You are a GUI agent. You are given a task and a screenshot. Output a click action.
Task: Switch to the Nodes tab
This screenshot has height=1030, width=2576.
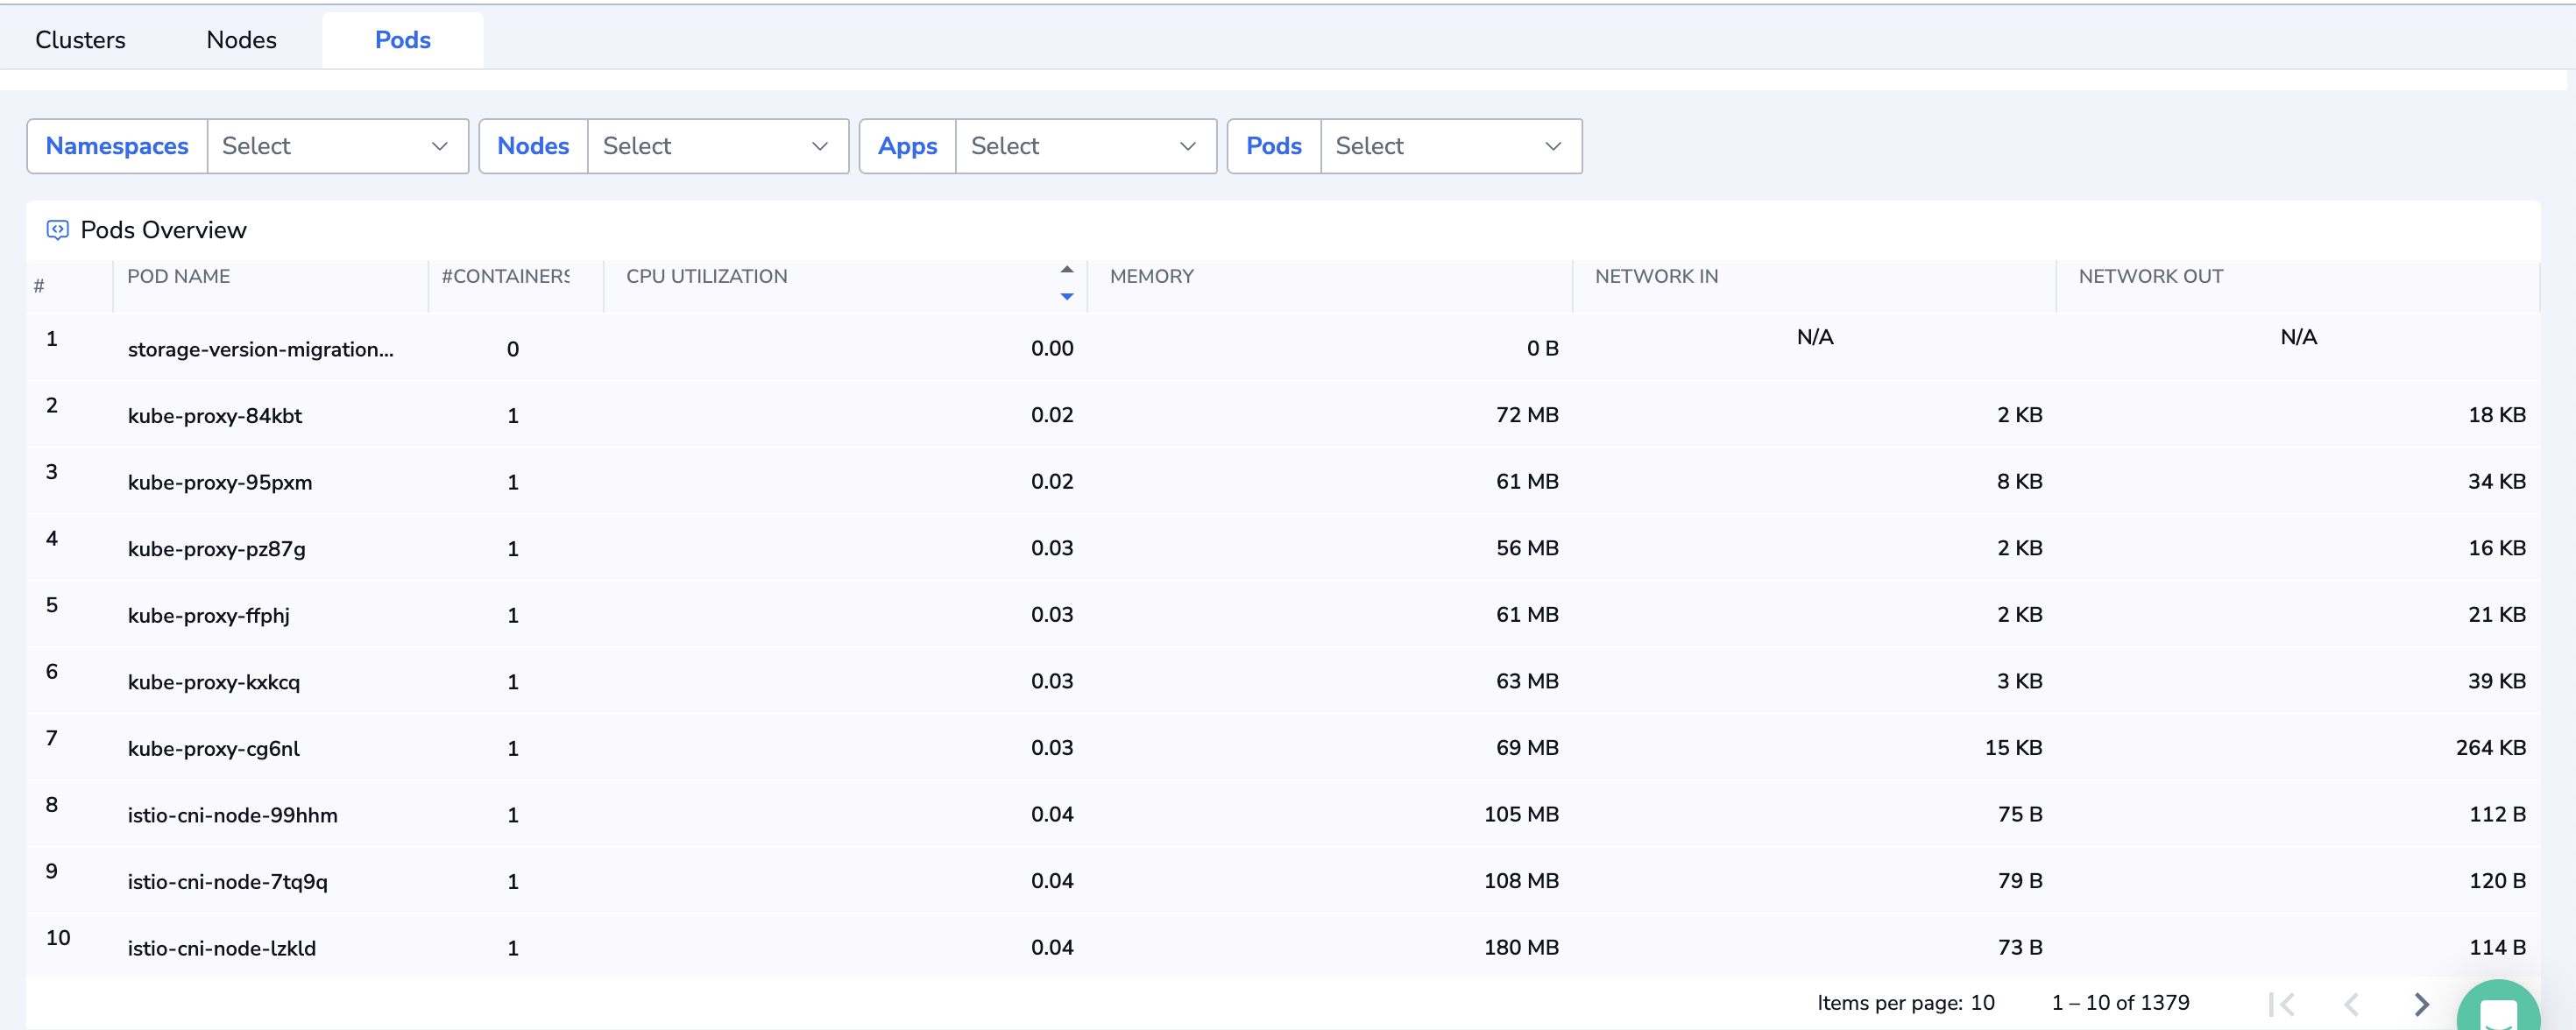(x=241, y=40)
